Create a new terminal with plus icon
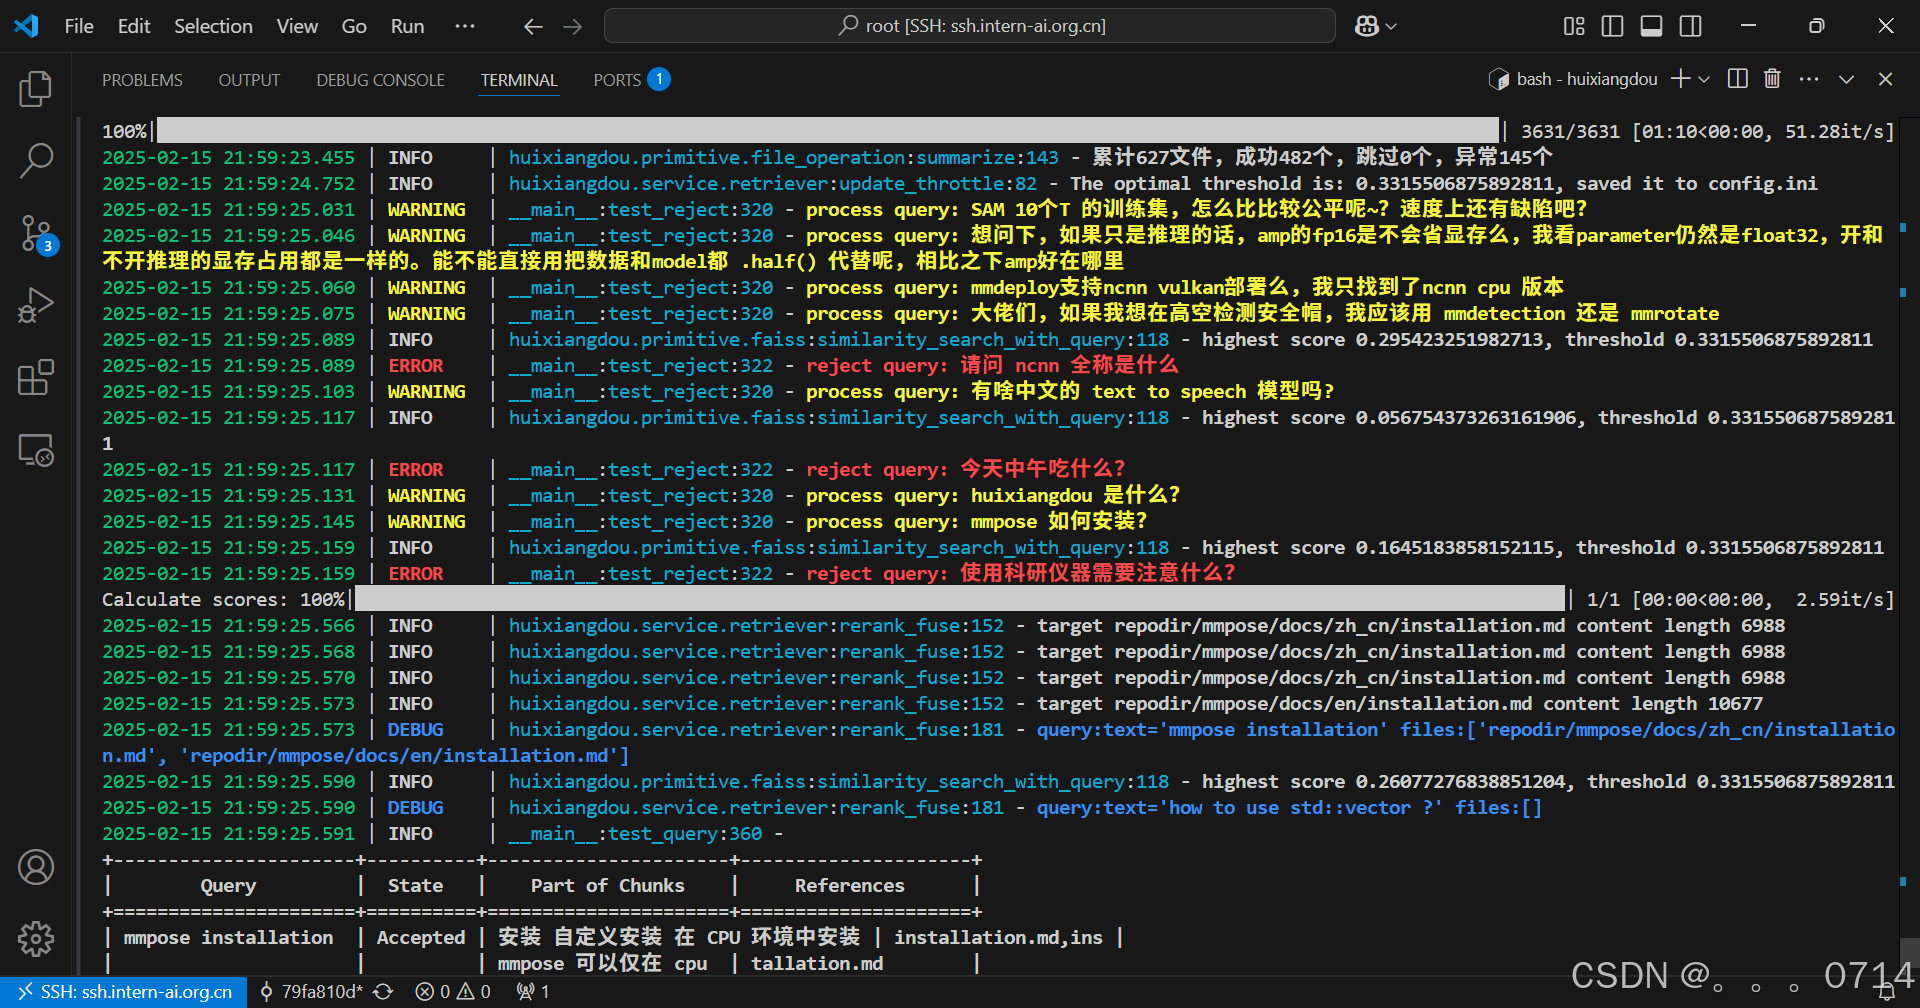This screenshot has height=1008, width=1920. coord(1681,79)
